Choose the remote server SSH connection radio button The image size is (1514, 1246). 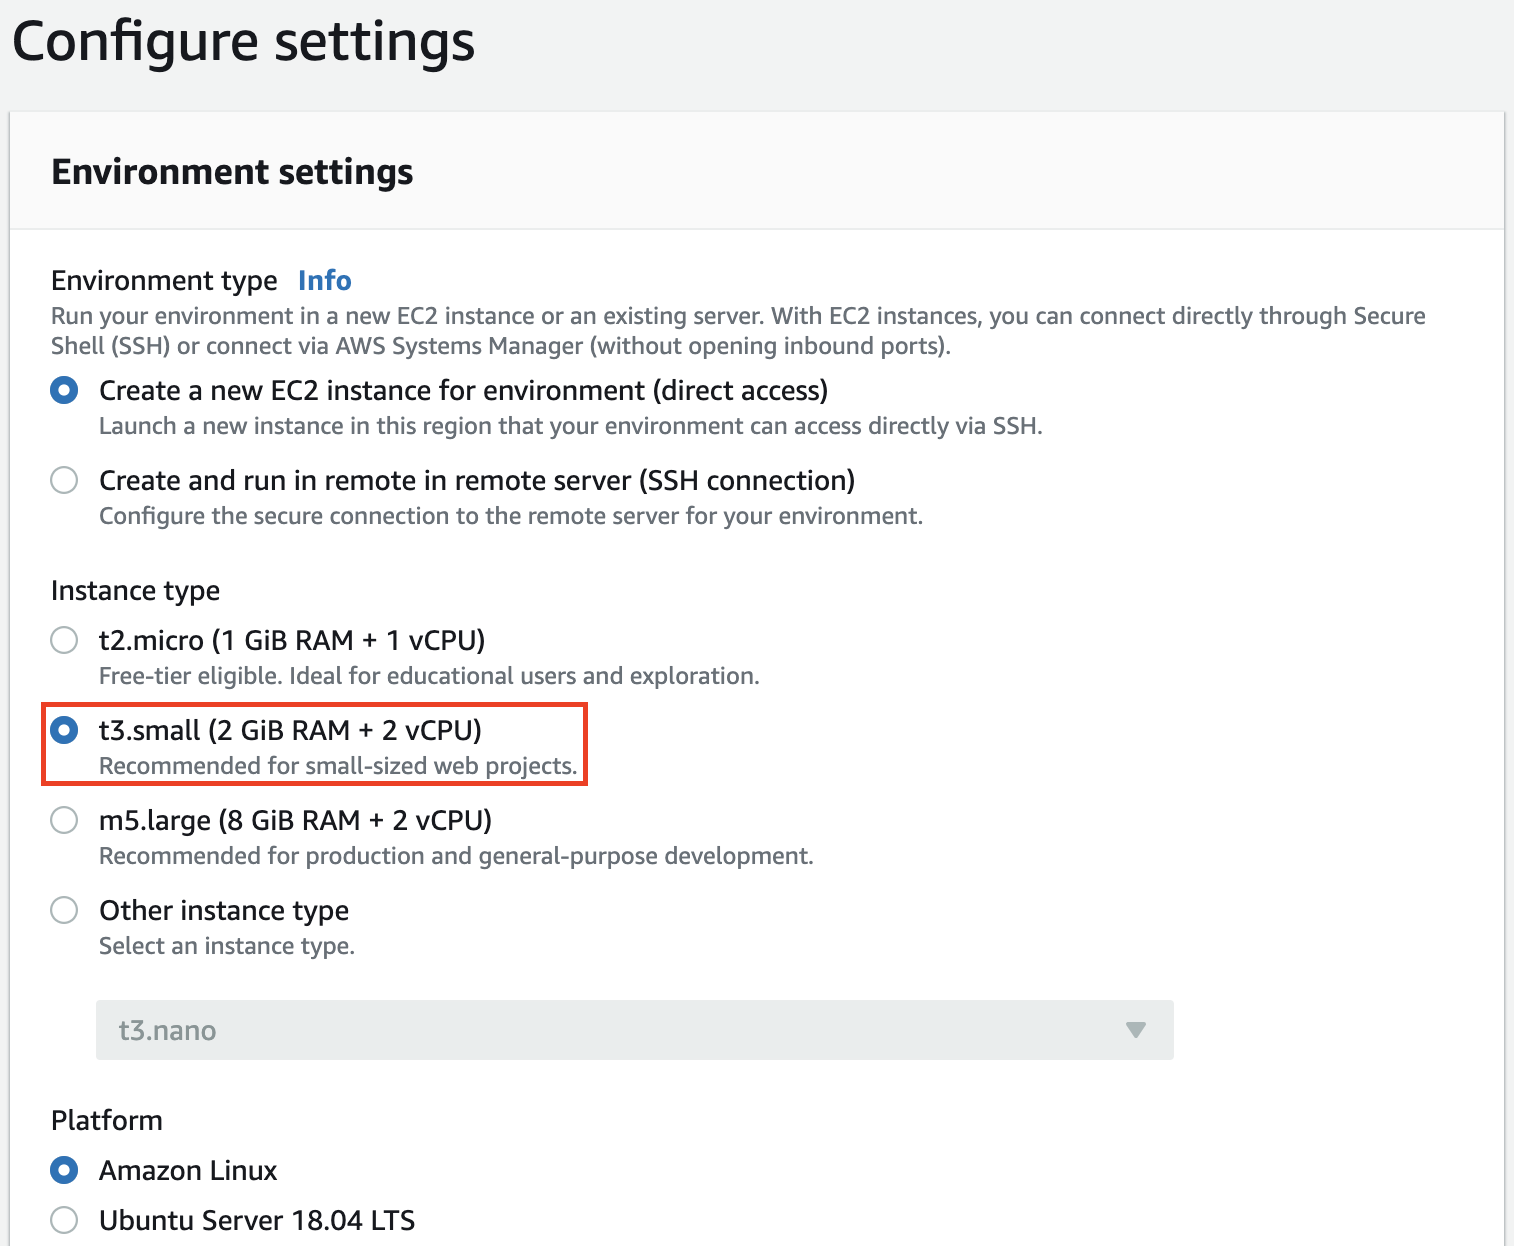64,480
